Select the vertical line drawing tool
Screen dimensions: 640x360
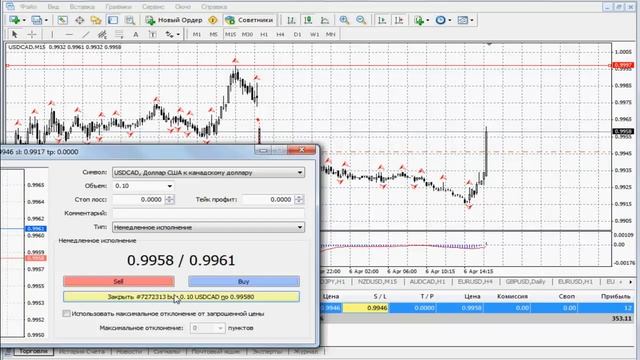point(52,34)
